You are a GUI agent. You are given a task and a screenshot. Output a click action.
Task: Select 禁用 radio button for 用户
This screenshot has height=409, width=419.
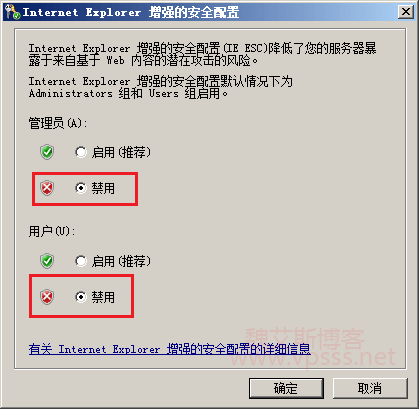pyautogui.click(x=81, y=297)
